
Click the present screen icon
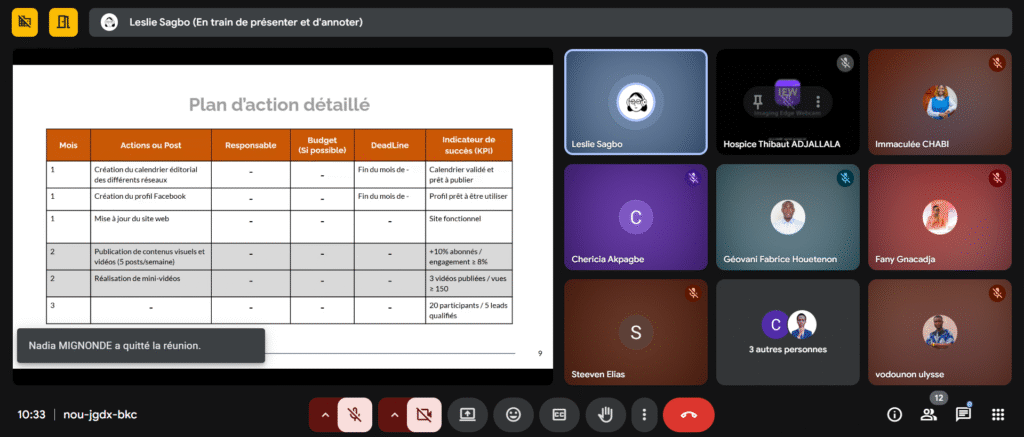(467, 414)
